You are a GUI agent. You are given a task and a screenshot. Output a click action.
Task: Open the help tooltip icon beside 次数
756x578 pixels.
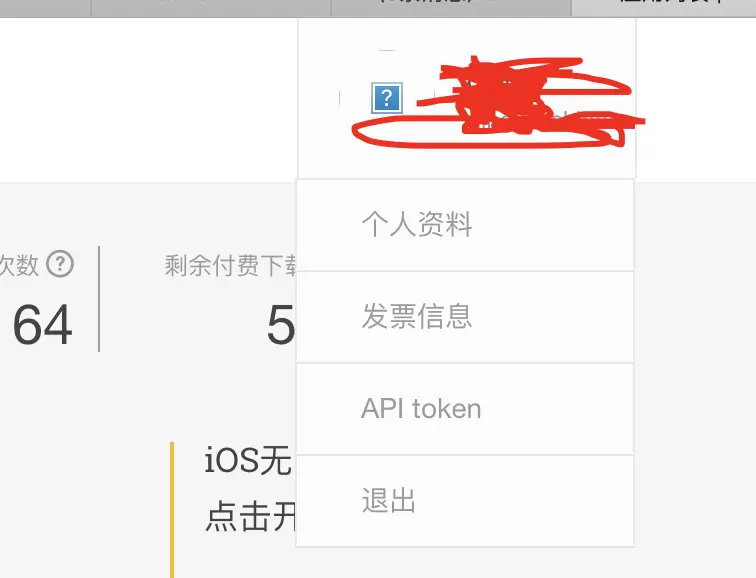tap(60, 264)
